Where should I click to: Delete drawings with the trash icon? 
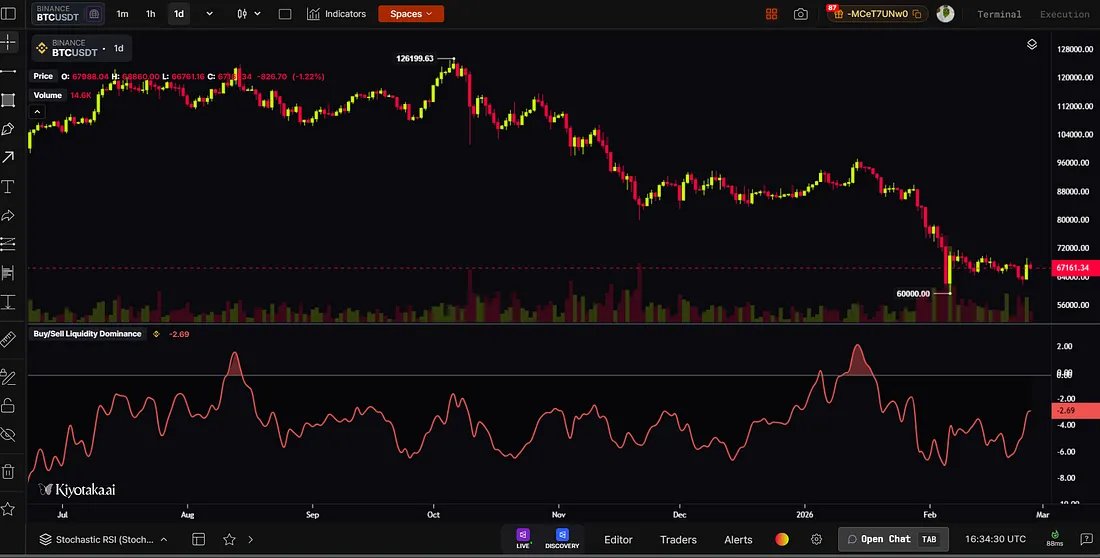point(8,471)
